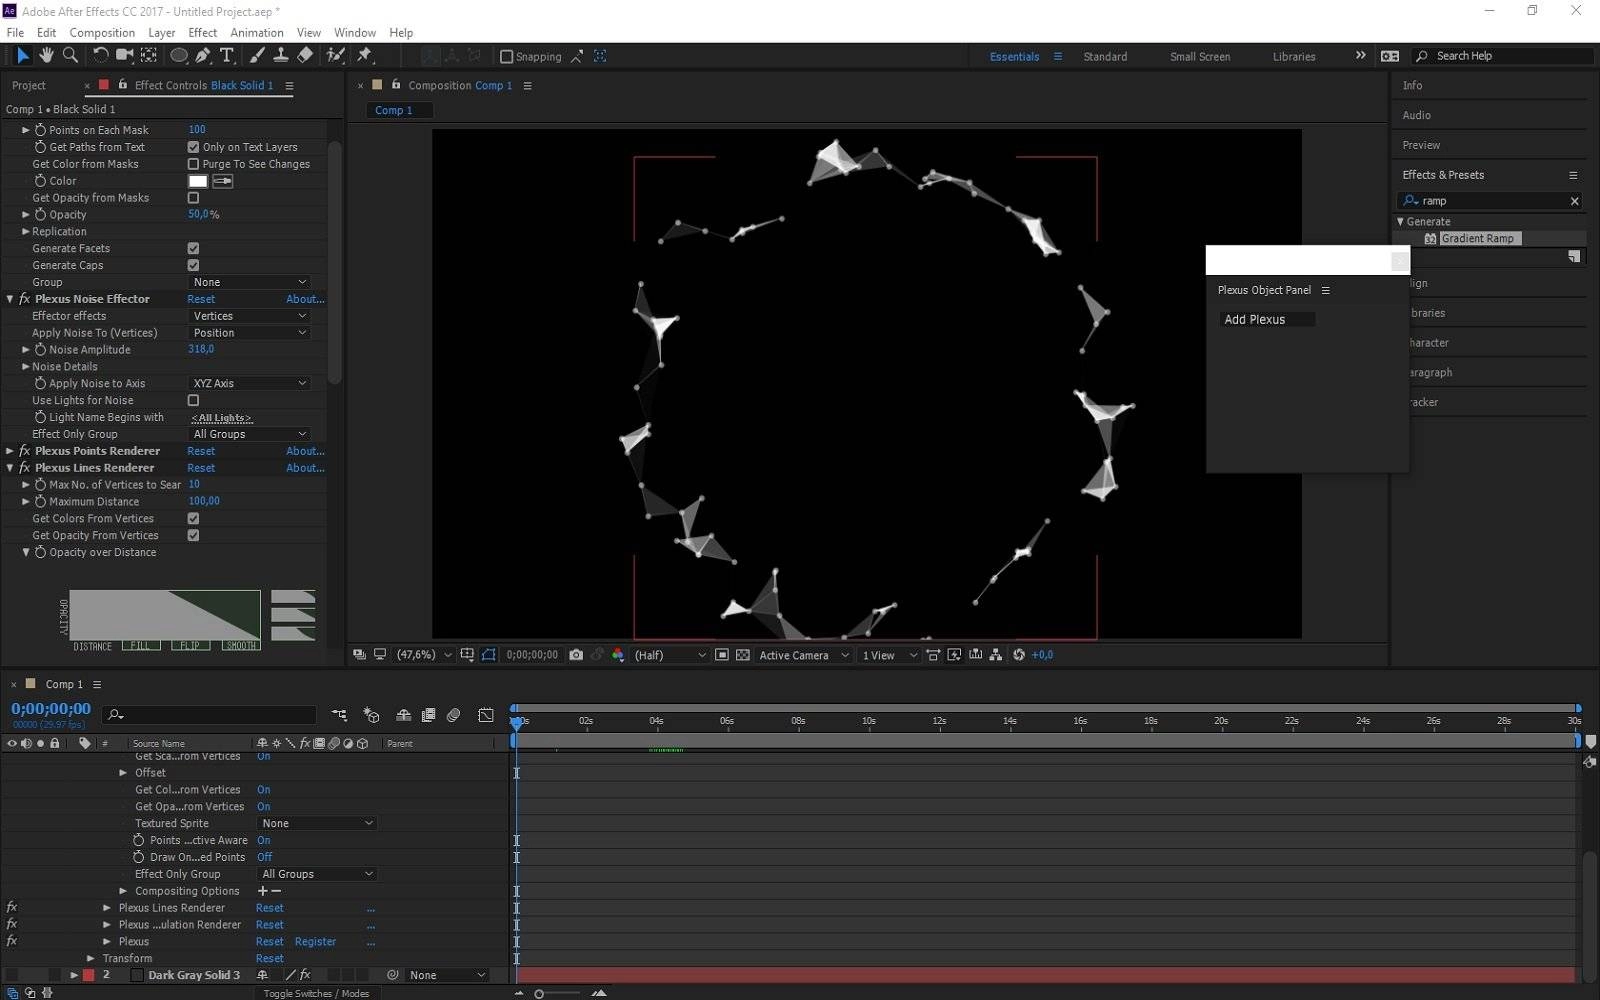Enable motion blur icon in timeline

(454, 715)
